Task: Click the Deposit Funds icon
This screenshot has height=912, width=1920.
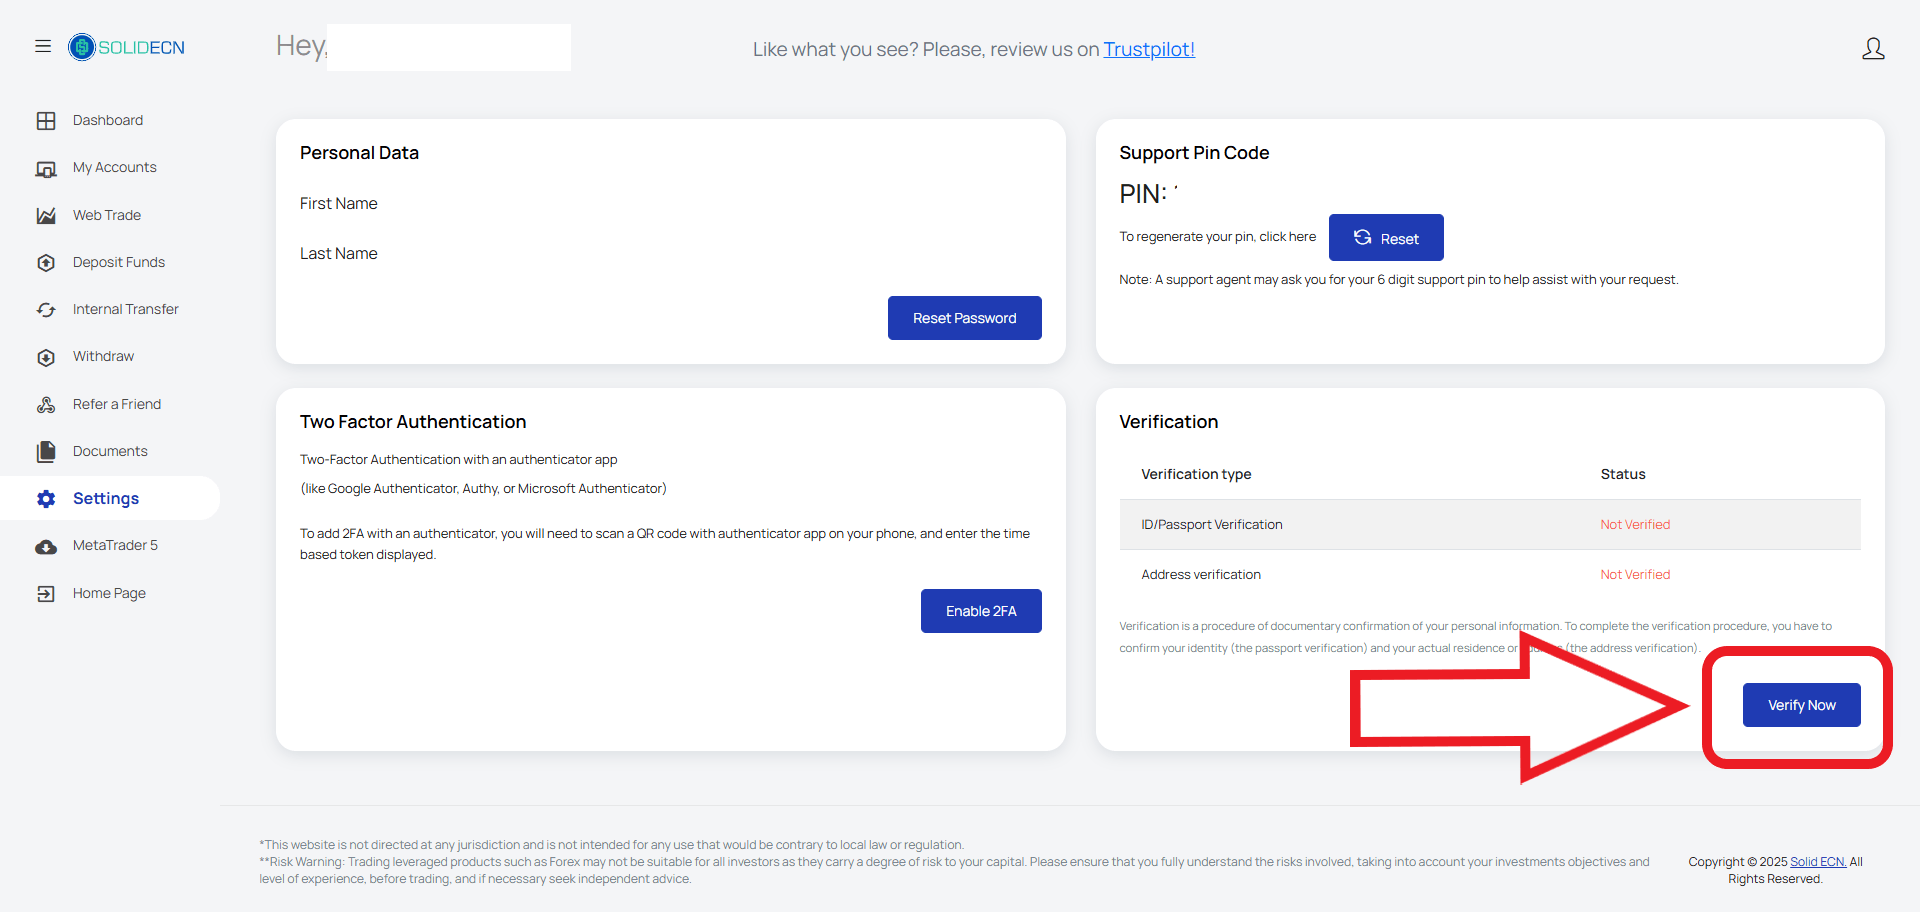Action: click(46, 263)
